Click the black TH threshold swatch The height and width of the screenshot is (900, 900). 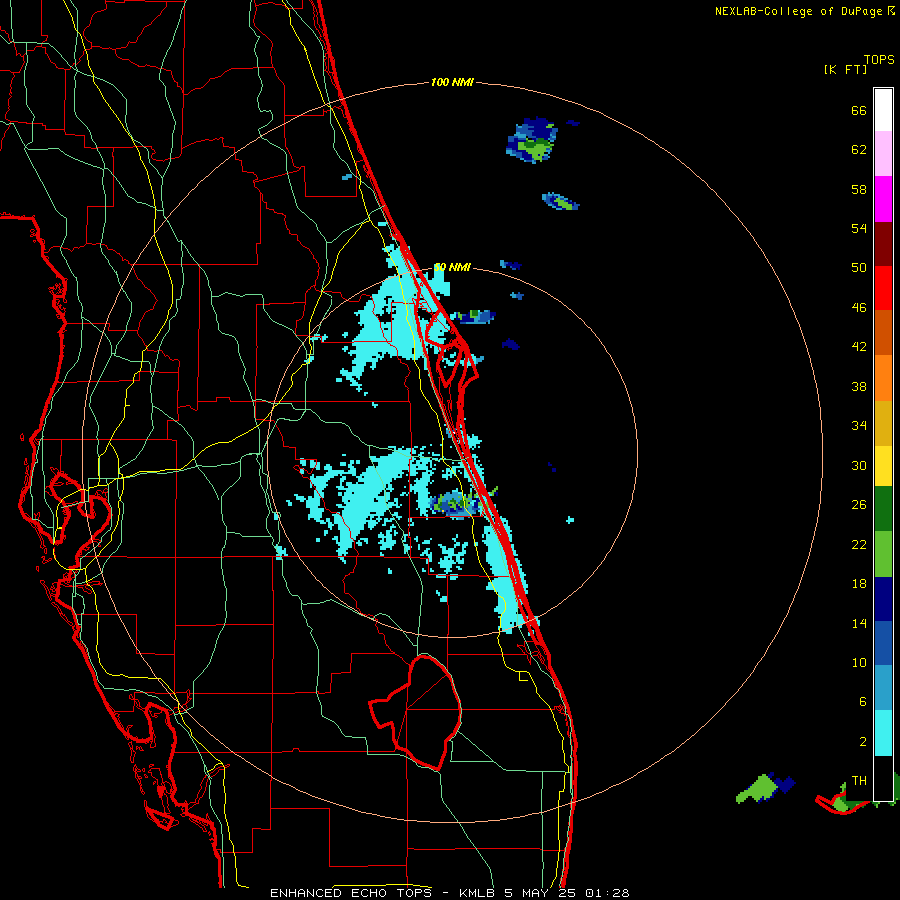(883, 778)
